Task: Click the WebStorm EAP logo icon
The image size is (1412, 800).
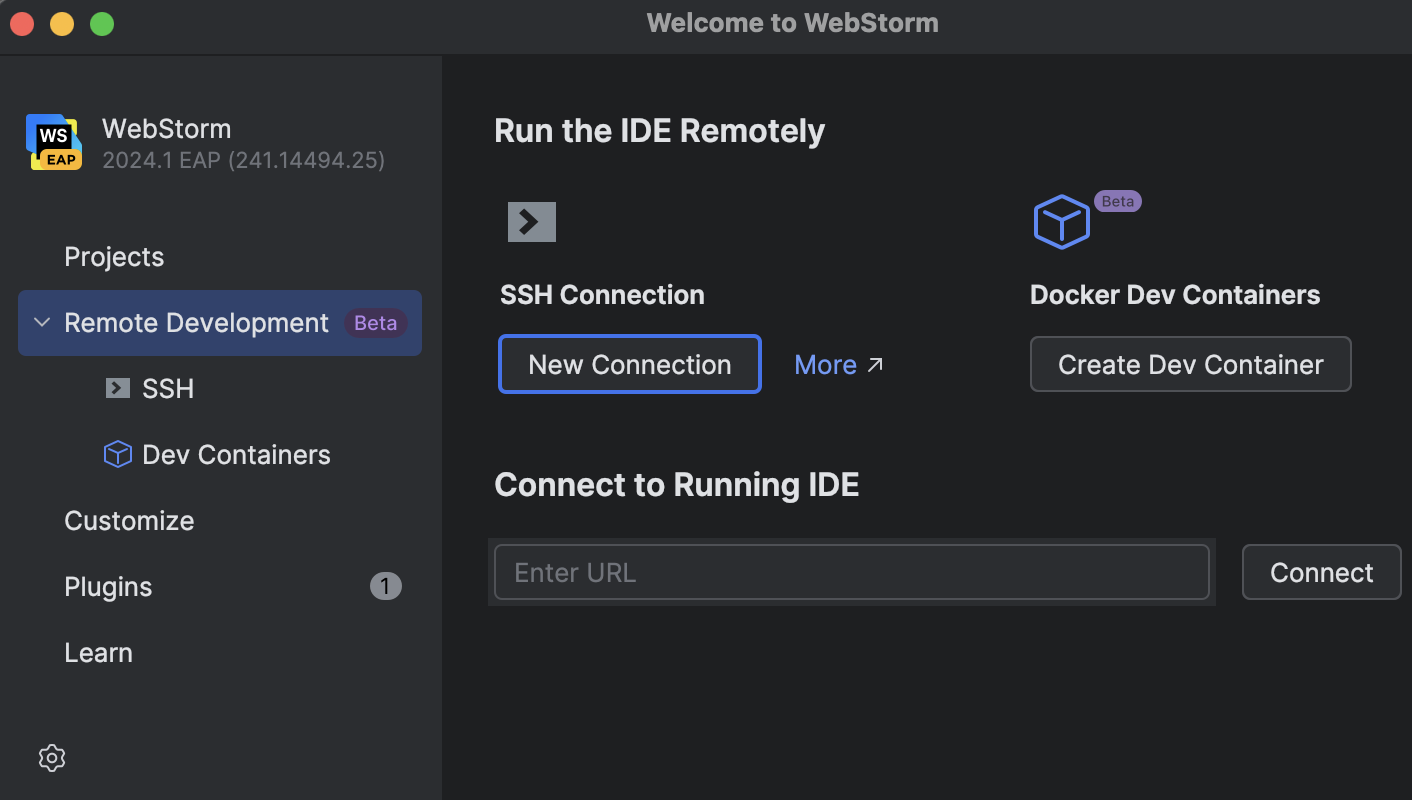Action: 54,141
